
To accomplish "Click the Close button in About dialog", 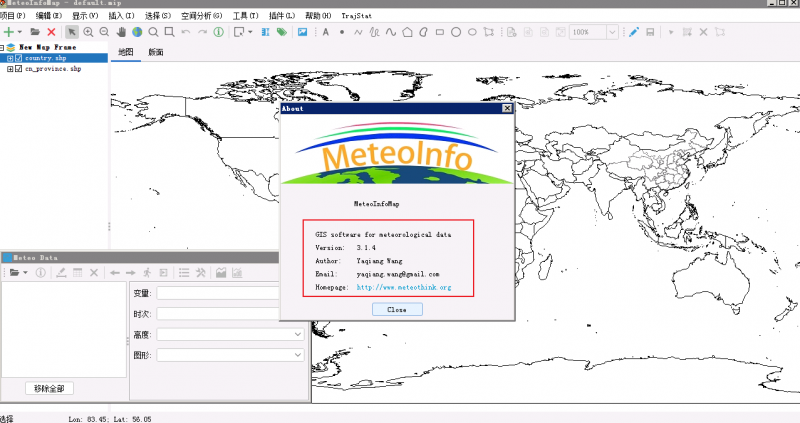I will coord(396,309).
